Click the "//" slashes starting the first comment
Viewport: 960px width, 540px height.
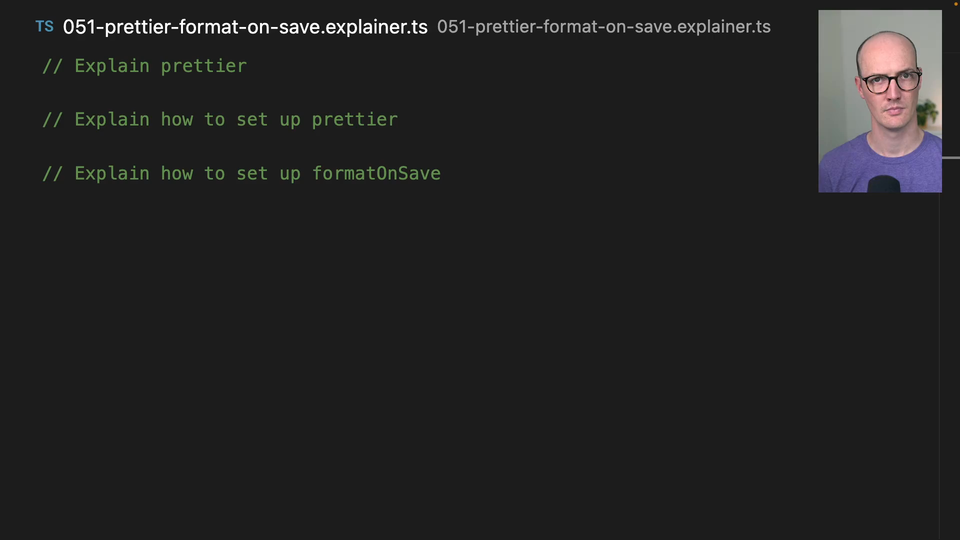coord(53,66)
